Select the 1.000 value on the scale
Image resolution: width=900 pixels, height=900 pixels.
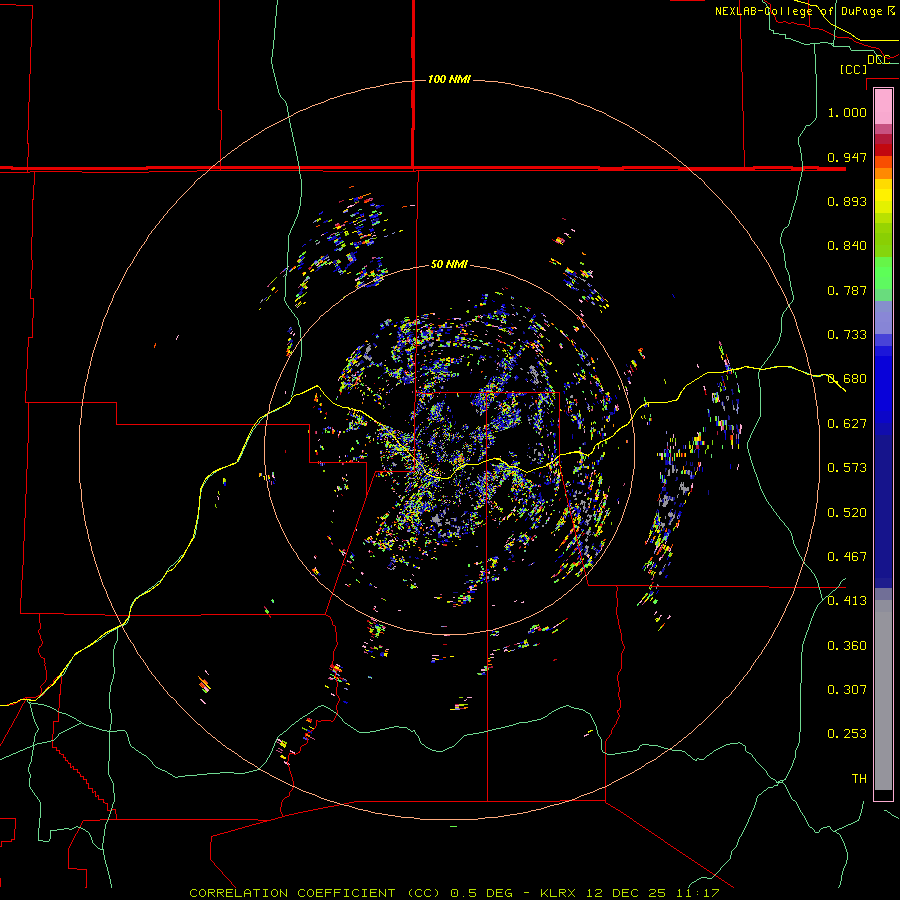click(x=847, y=112)
